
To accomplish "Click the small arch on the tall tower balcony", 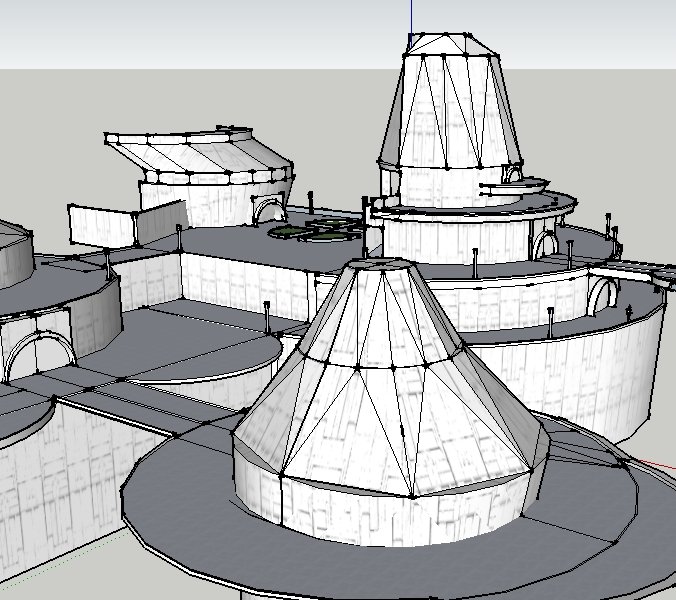I will coord(513,174).
